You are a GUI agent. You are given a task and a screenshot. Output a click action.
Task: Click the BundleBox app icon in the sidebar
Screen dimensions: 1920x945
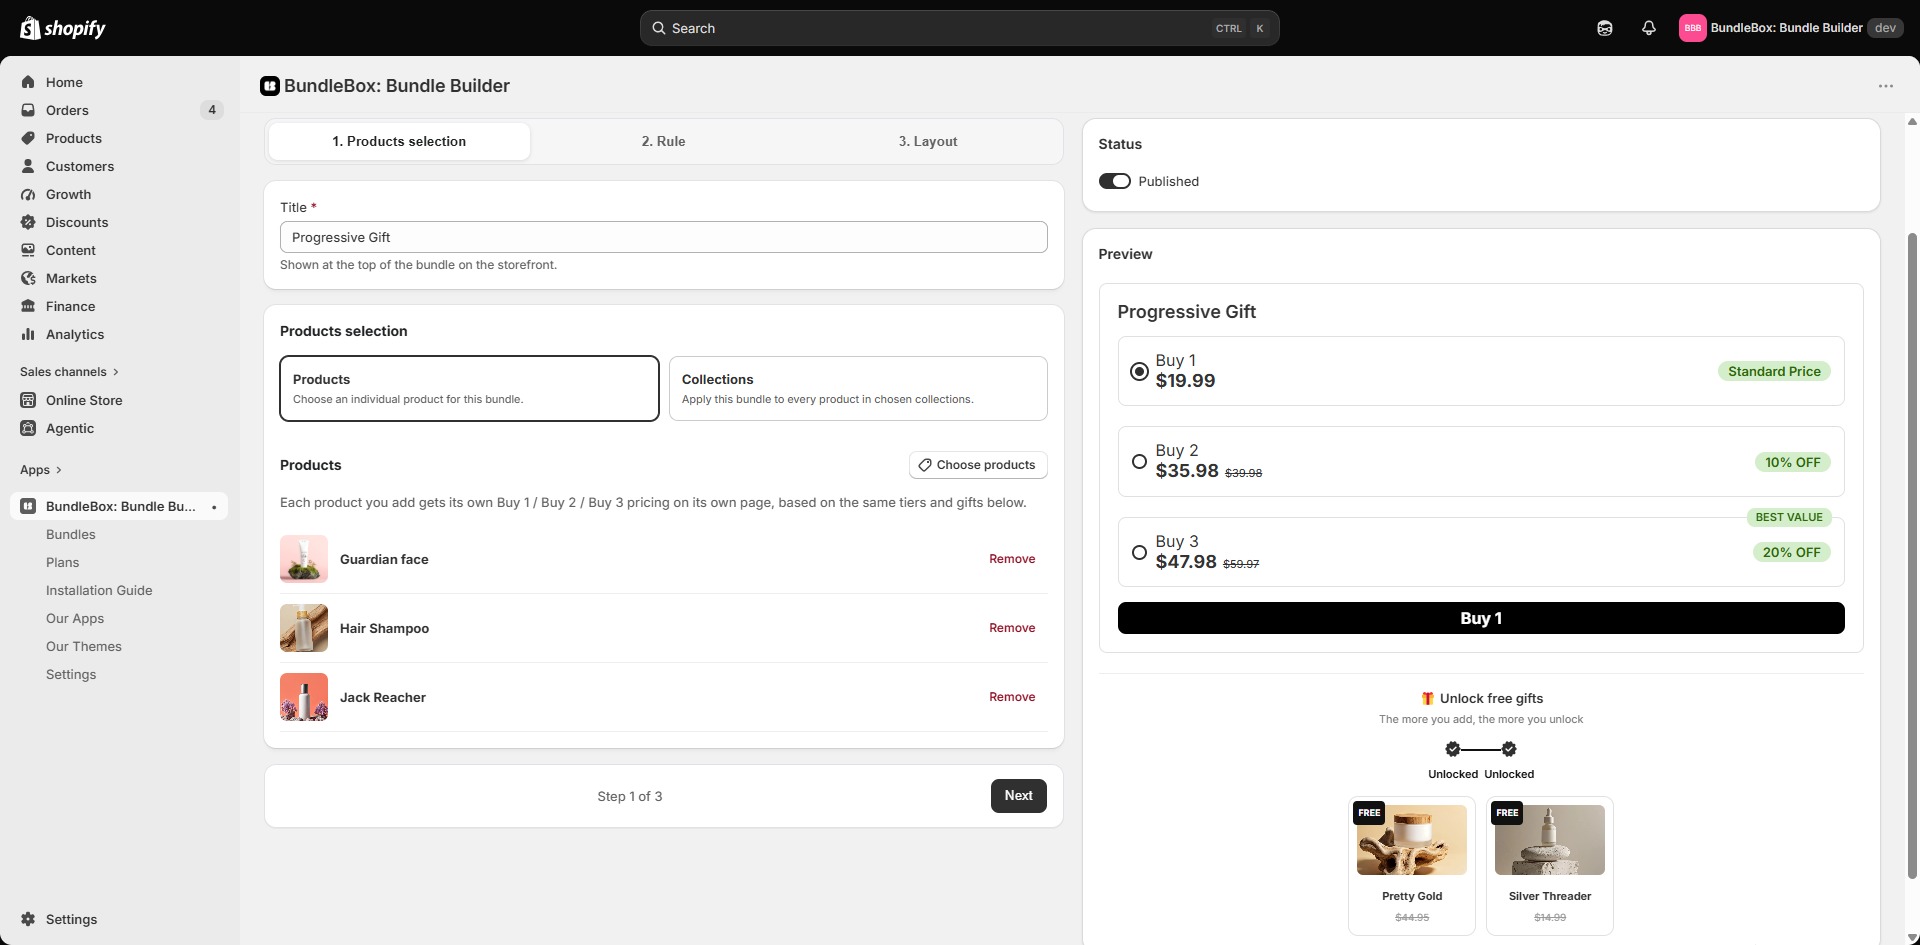coord(28,506)
